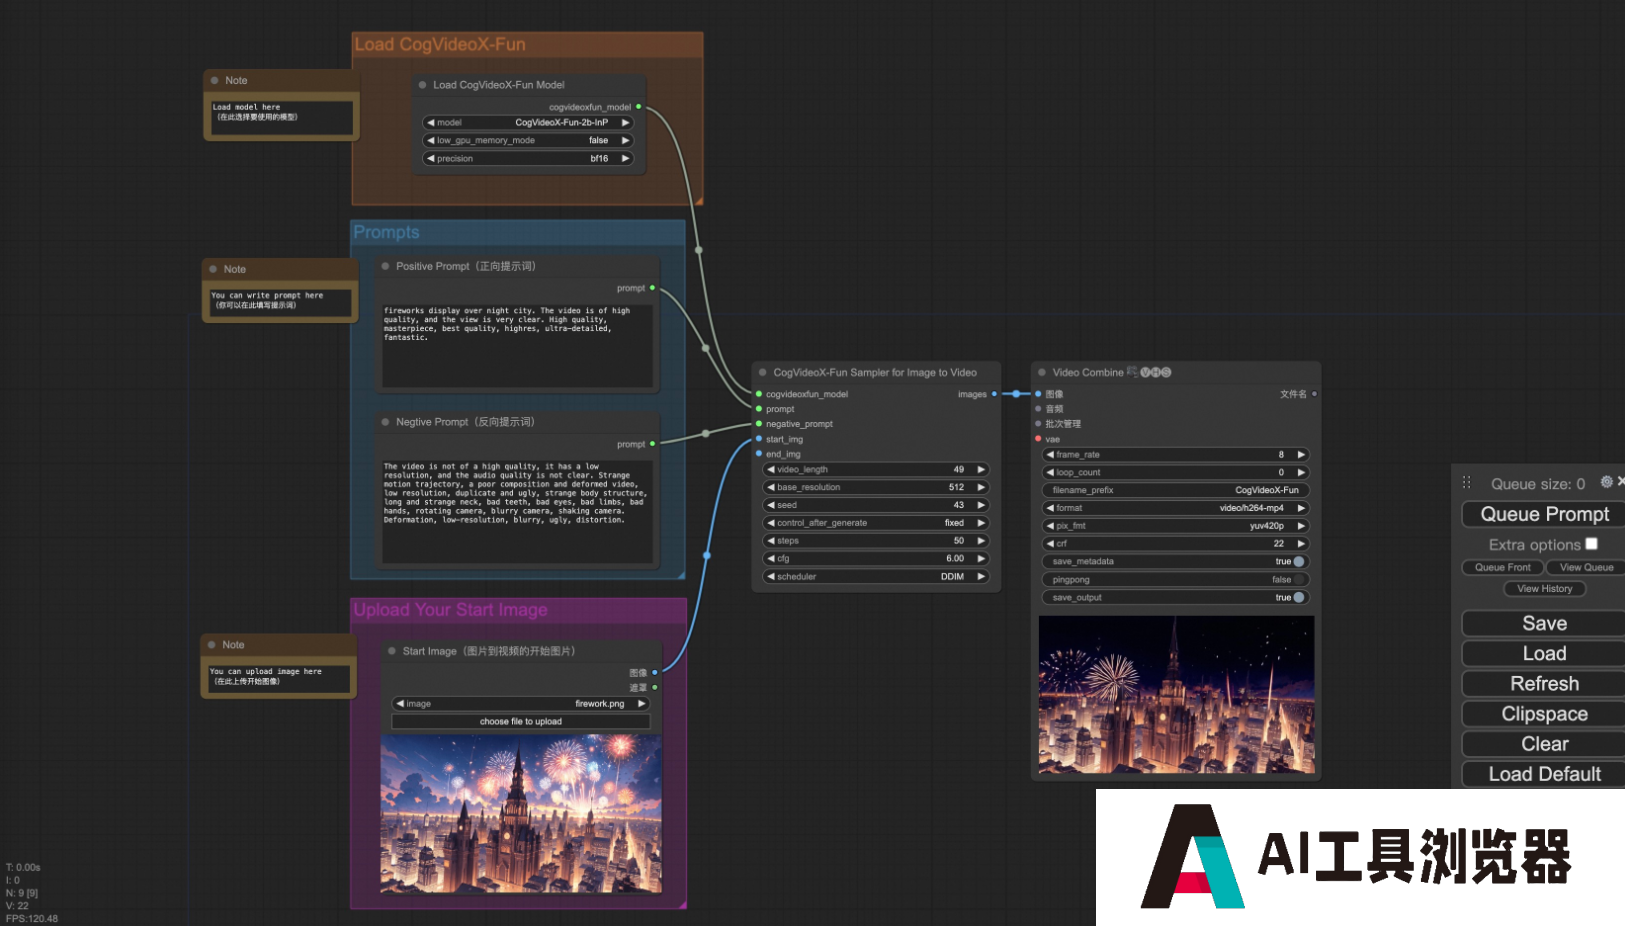This screenshot has width=1625, height=926.
Task: Click the cogvideoxfun_model output port on loader node
Action: point(638,107)
